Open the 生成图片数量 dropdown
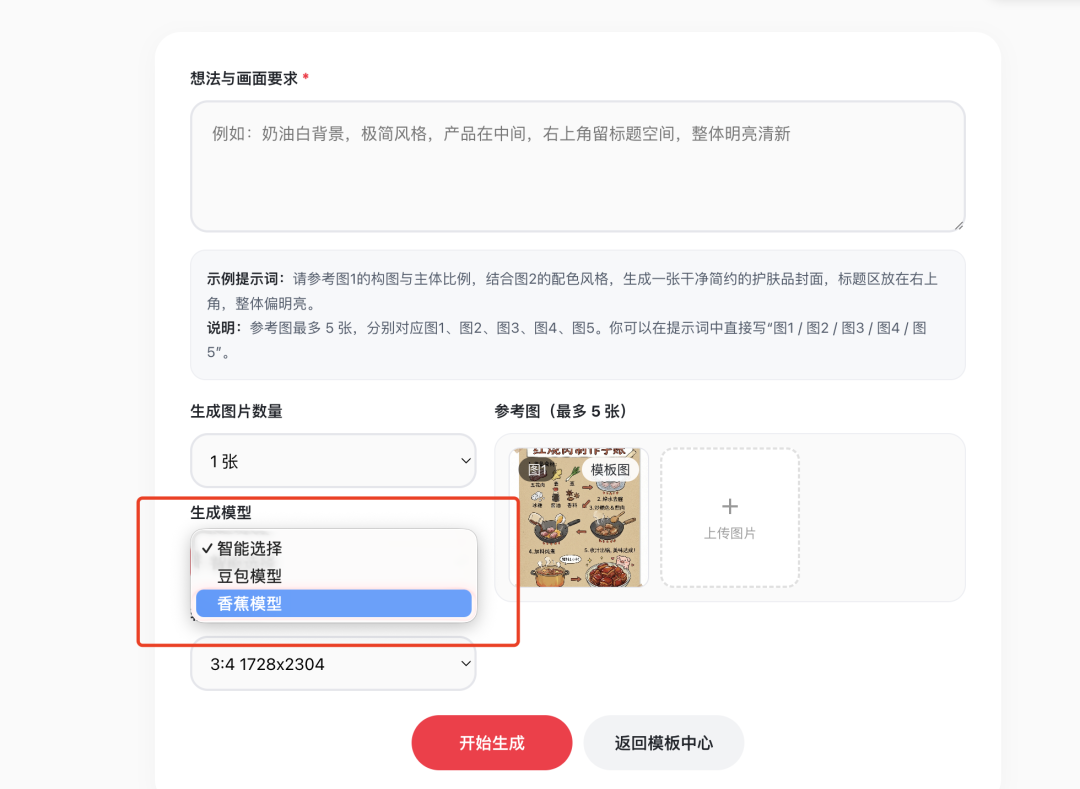 pos(333,461)
